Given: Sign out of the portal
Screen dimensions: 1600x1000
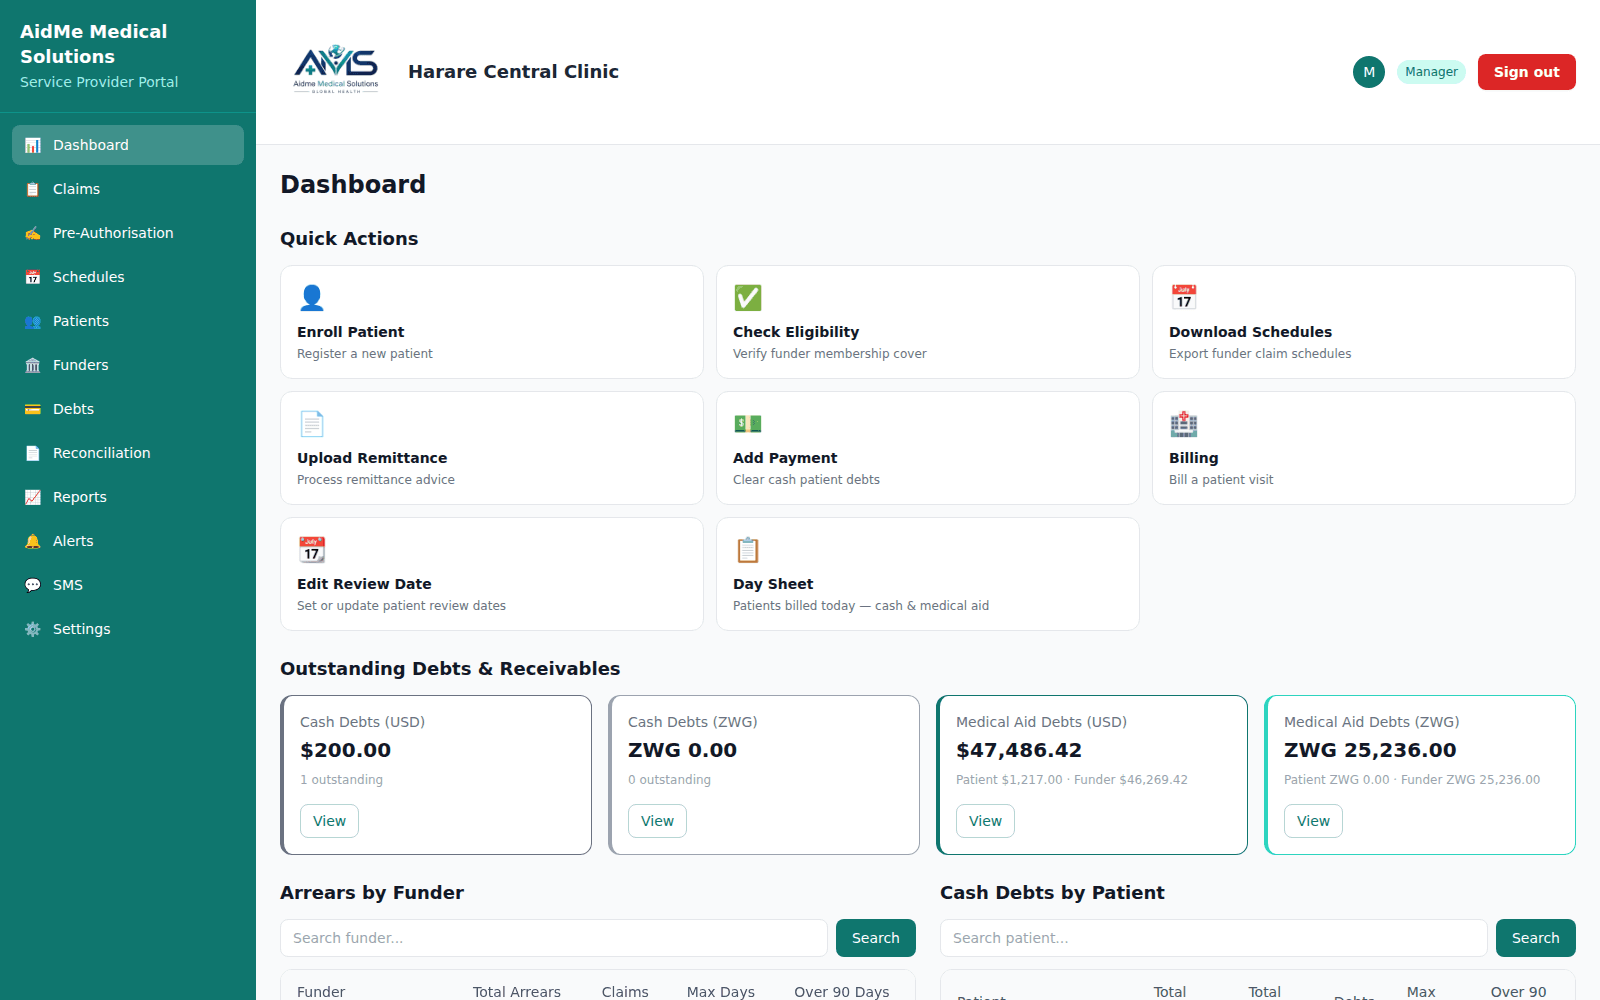Looking at the screenshot, I should [x=1526, y=72].
